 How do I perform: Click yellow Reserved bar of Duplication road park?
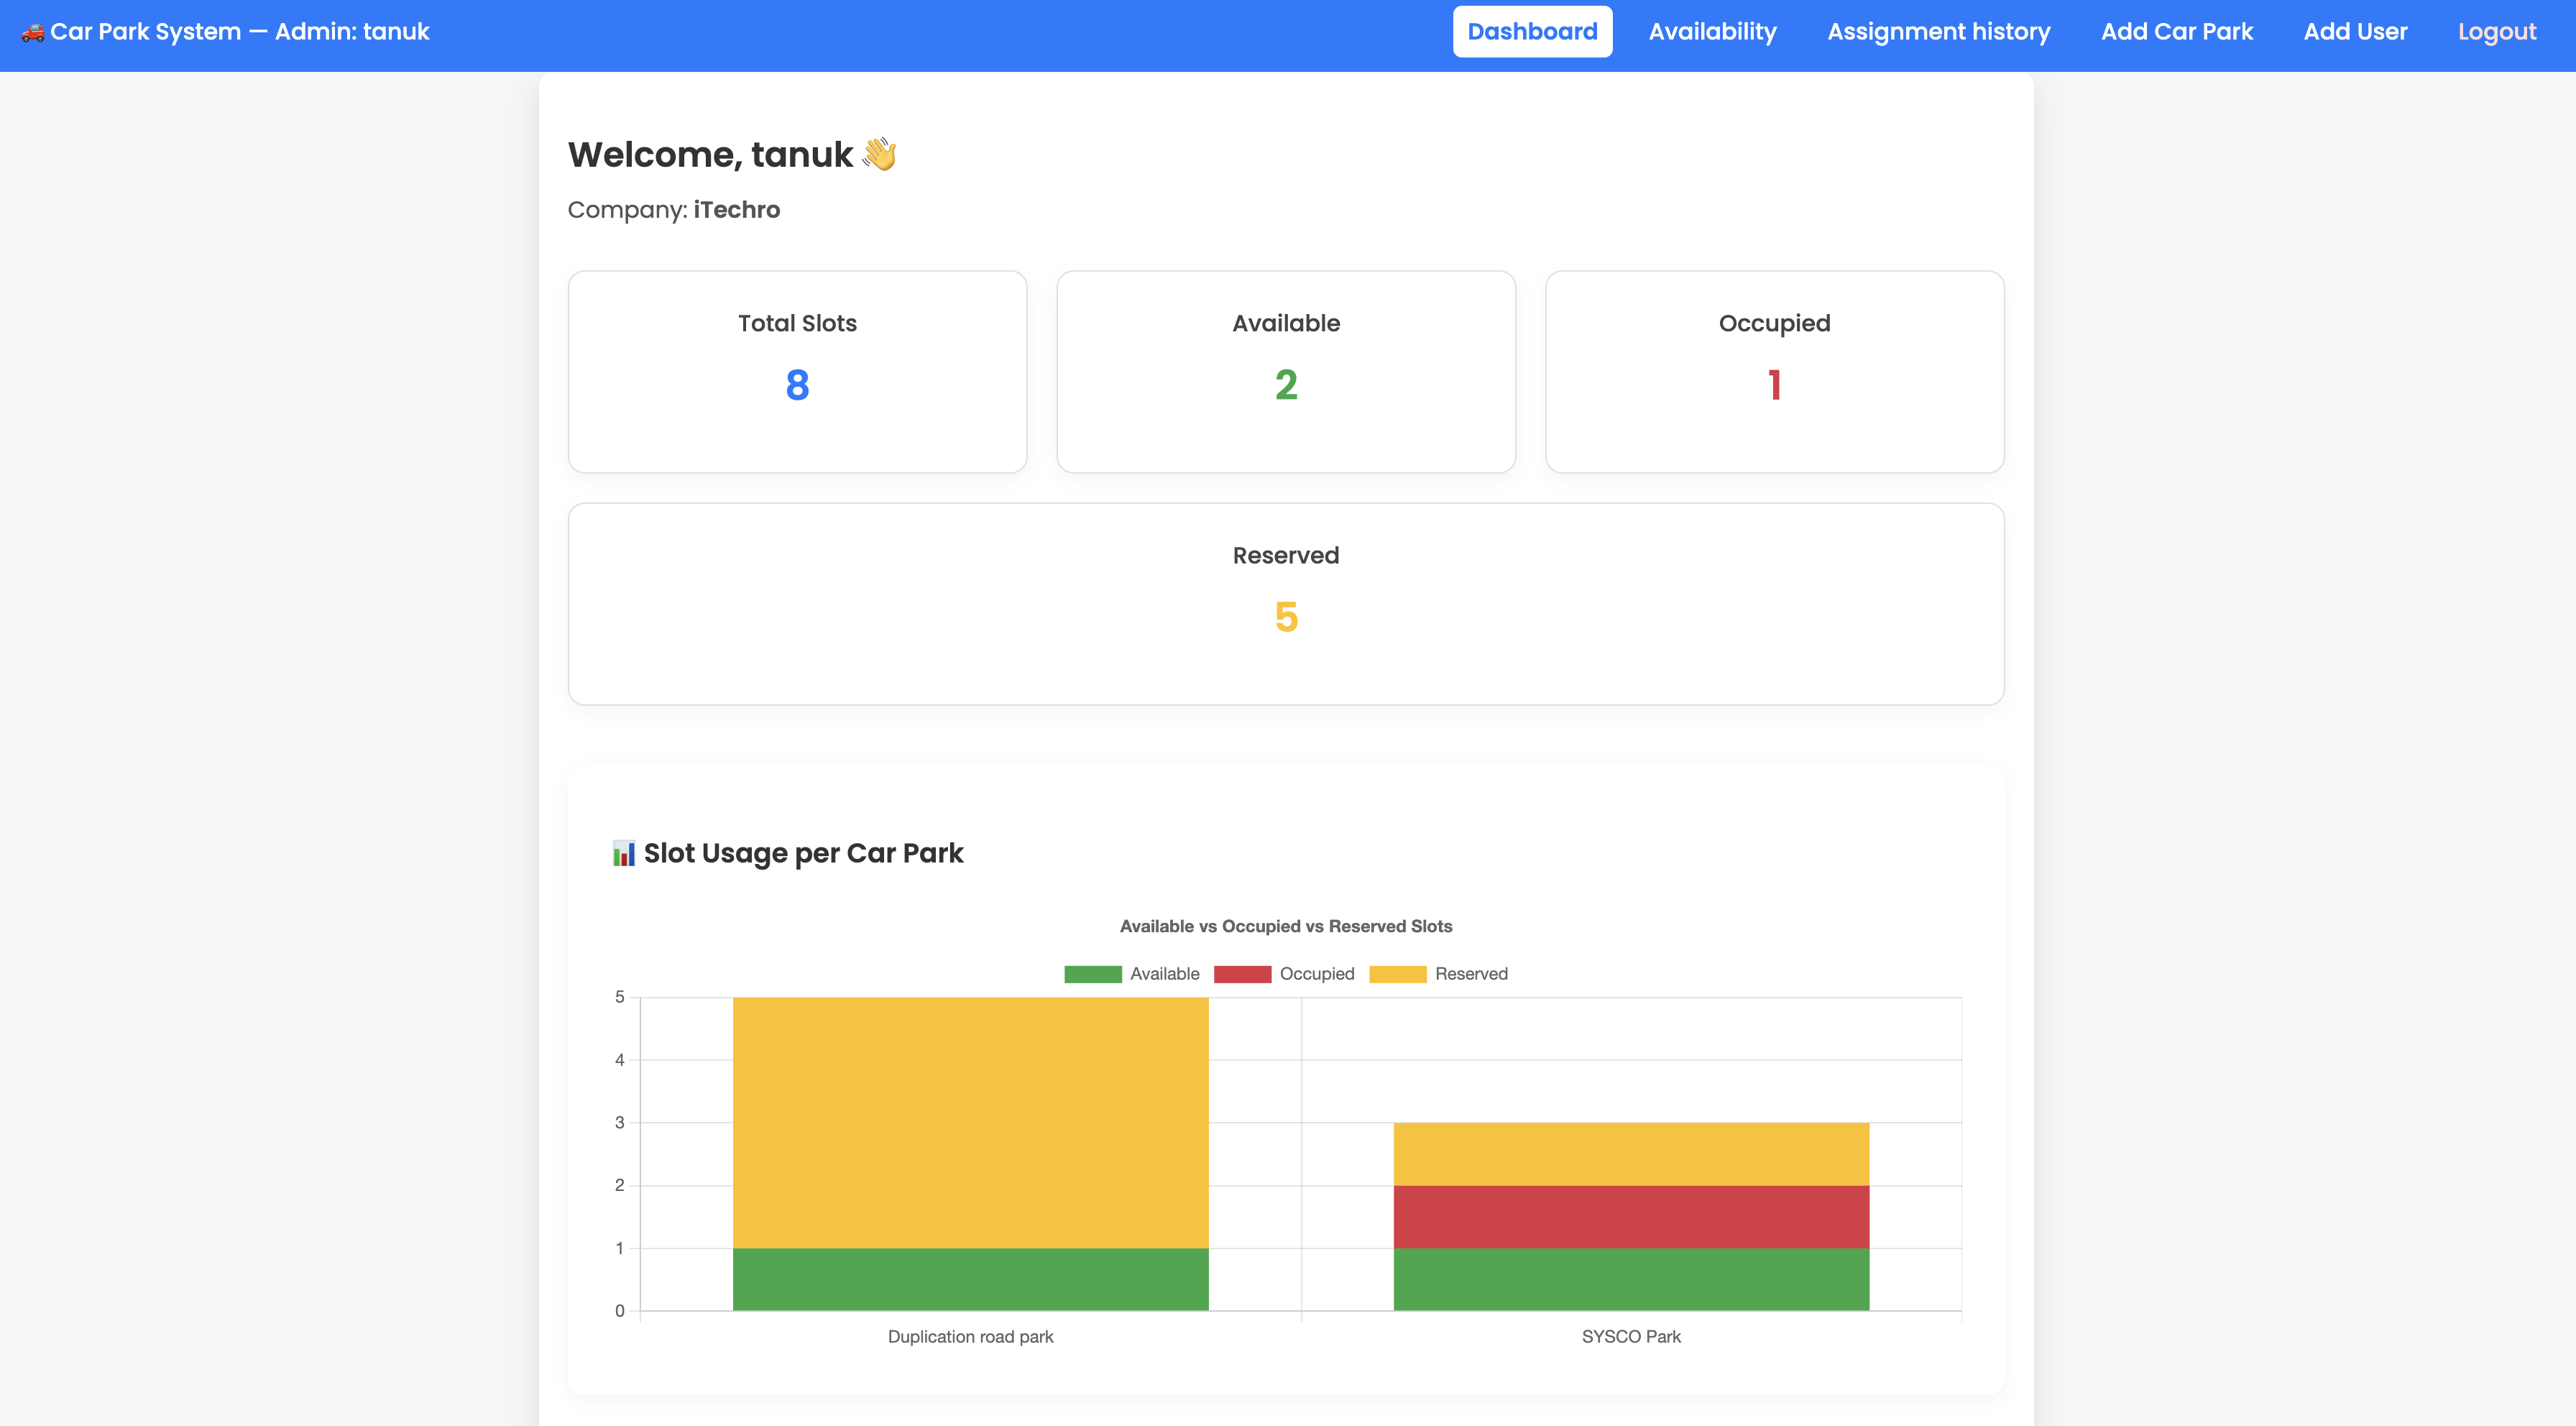point(970,1122)
